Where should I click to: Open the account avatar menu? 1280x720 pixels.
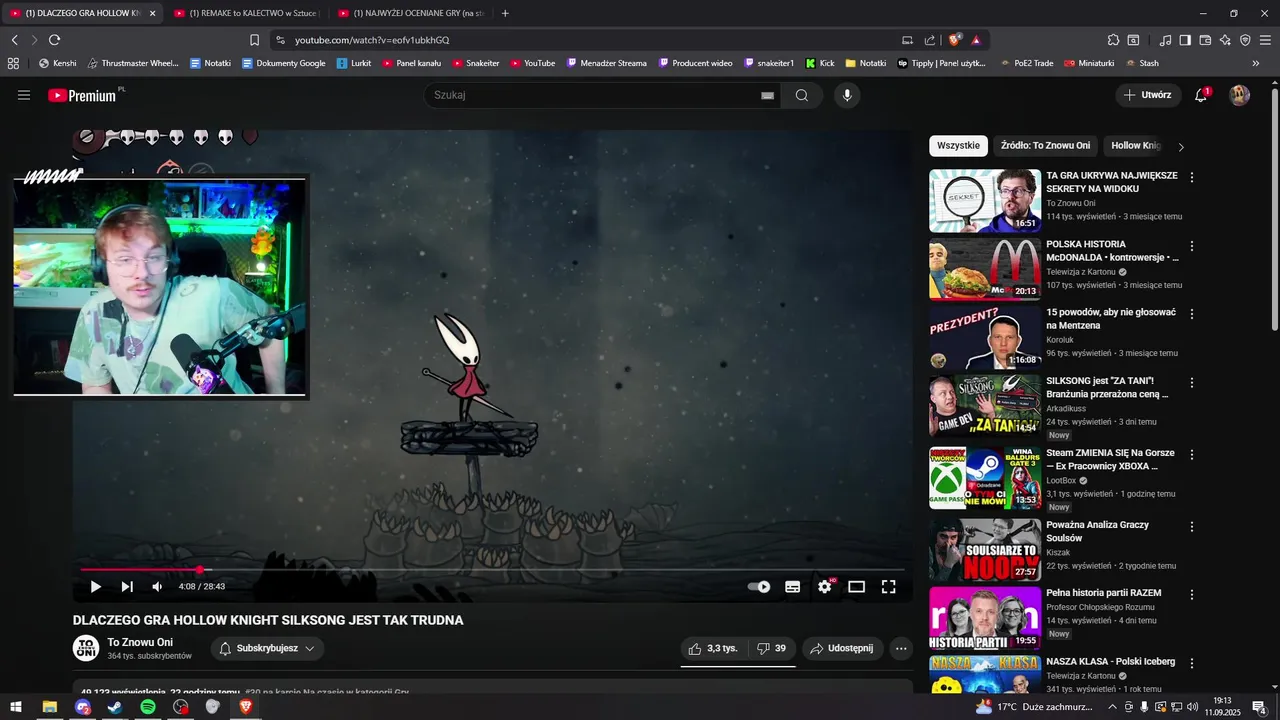[x=1239, y=95]
